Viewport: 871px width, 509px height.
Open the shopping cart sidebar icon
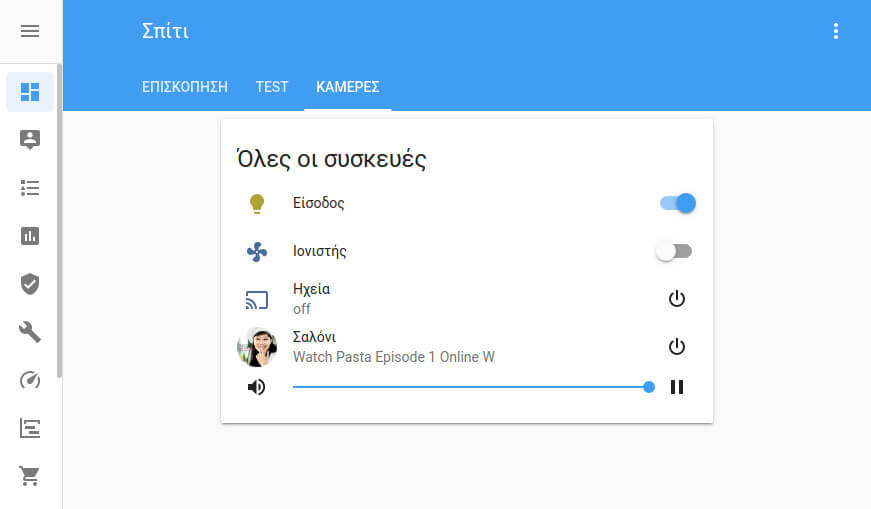coord(30,476)
